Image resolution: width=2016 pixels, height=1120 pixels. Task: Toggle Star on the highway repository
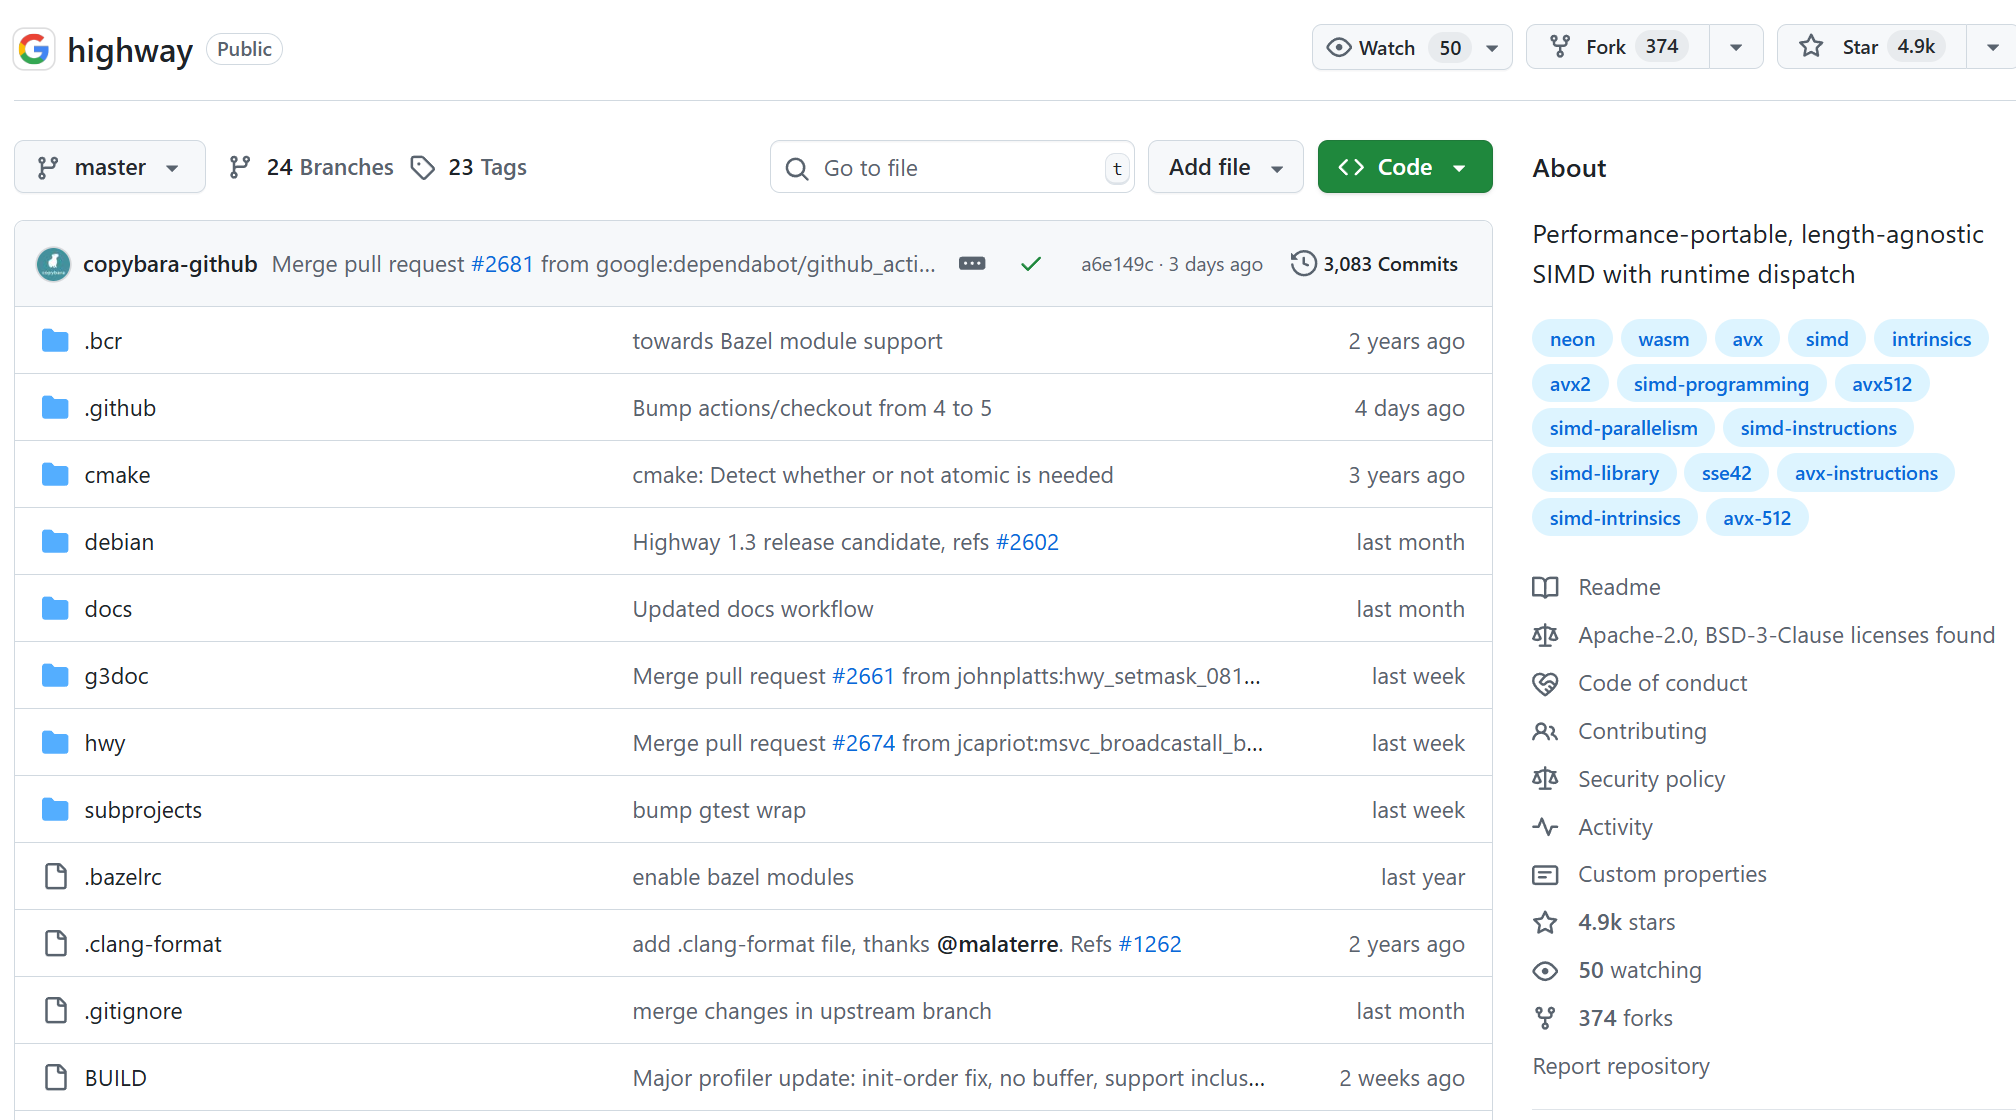[1871, 47]
